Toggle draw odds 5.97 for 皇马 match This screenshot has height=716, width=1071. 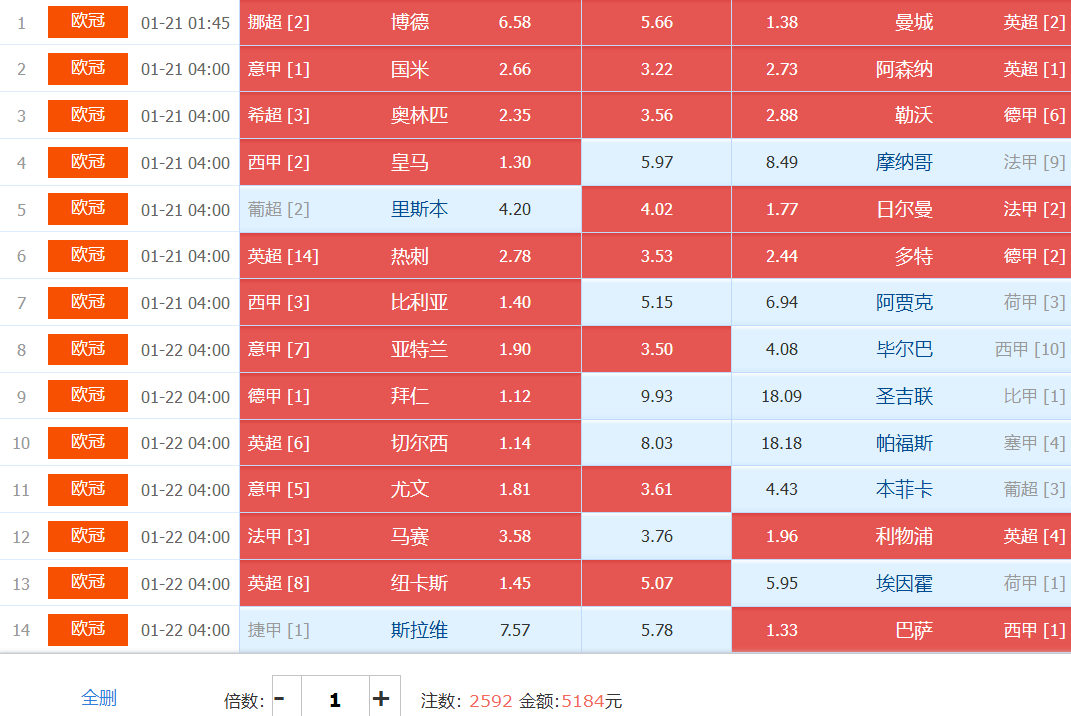click(656, 162)
